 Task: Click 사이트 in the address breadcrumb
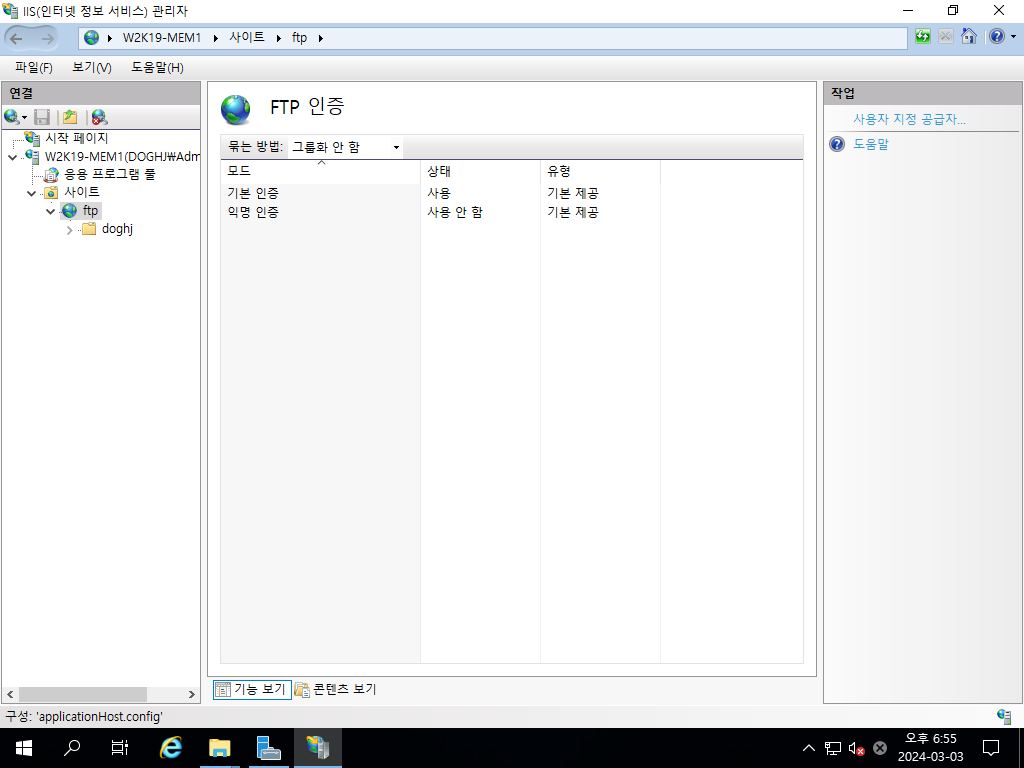pyautogui.click(x=247, y=38)
